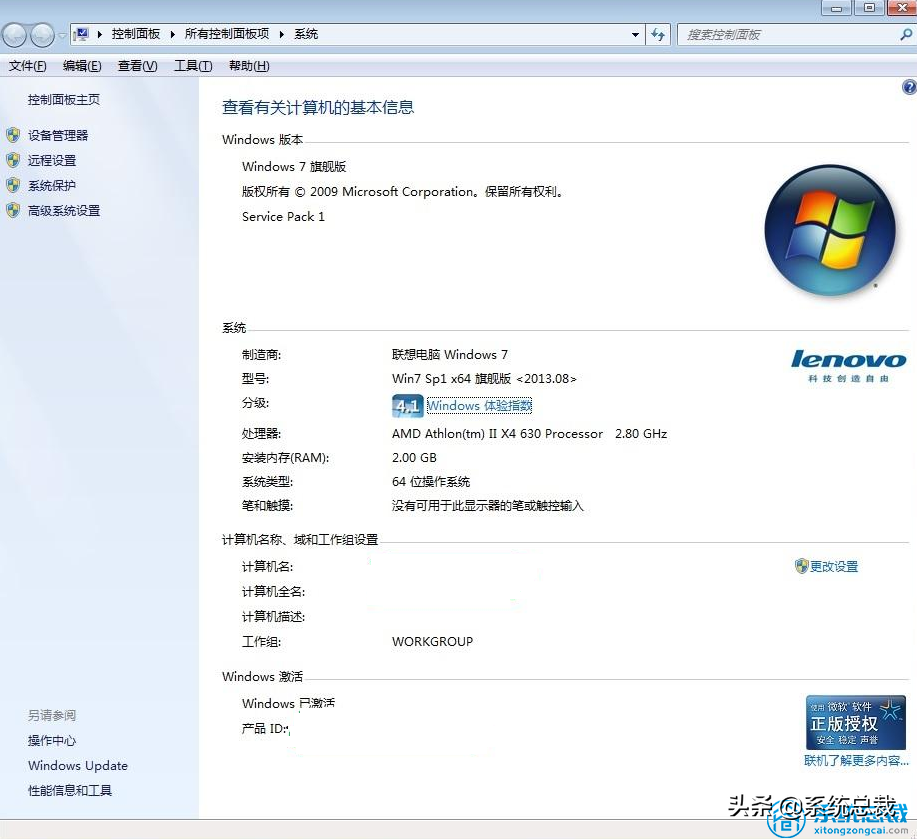Image resolution: width=917 pixels, height=839 pixels.
Task: Click the 64 位操作系统 system type value
Action: tap(431, 482)
